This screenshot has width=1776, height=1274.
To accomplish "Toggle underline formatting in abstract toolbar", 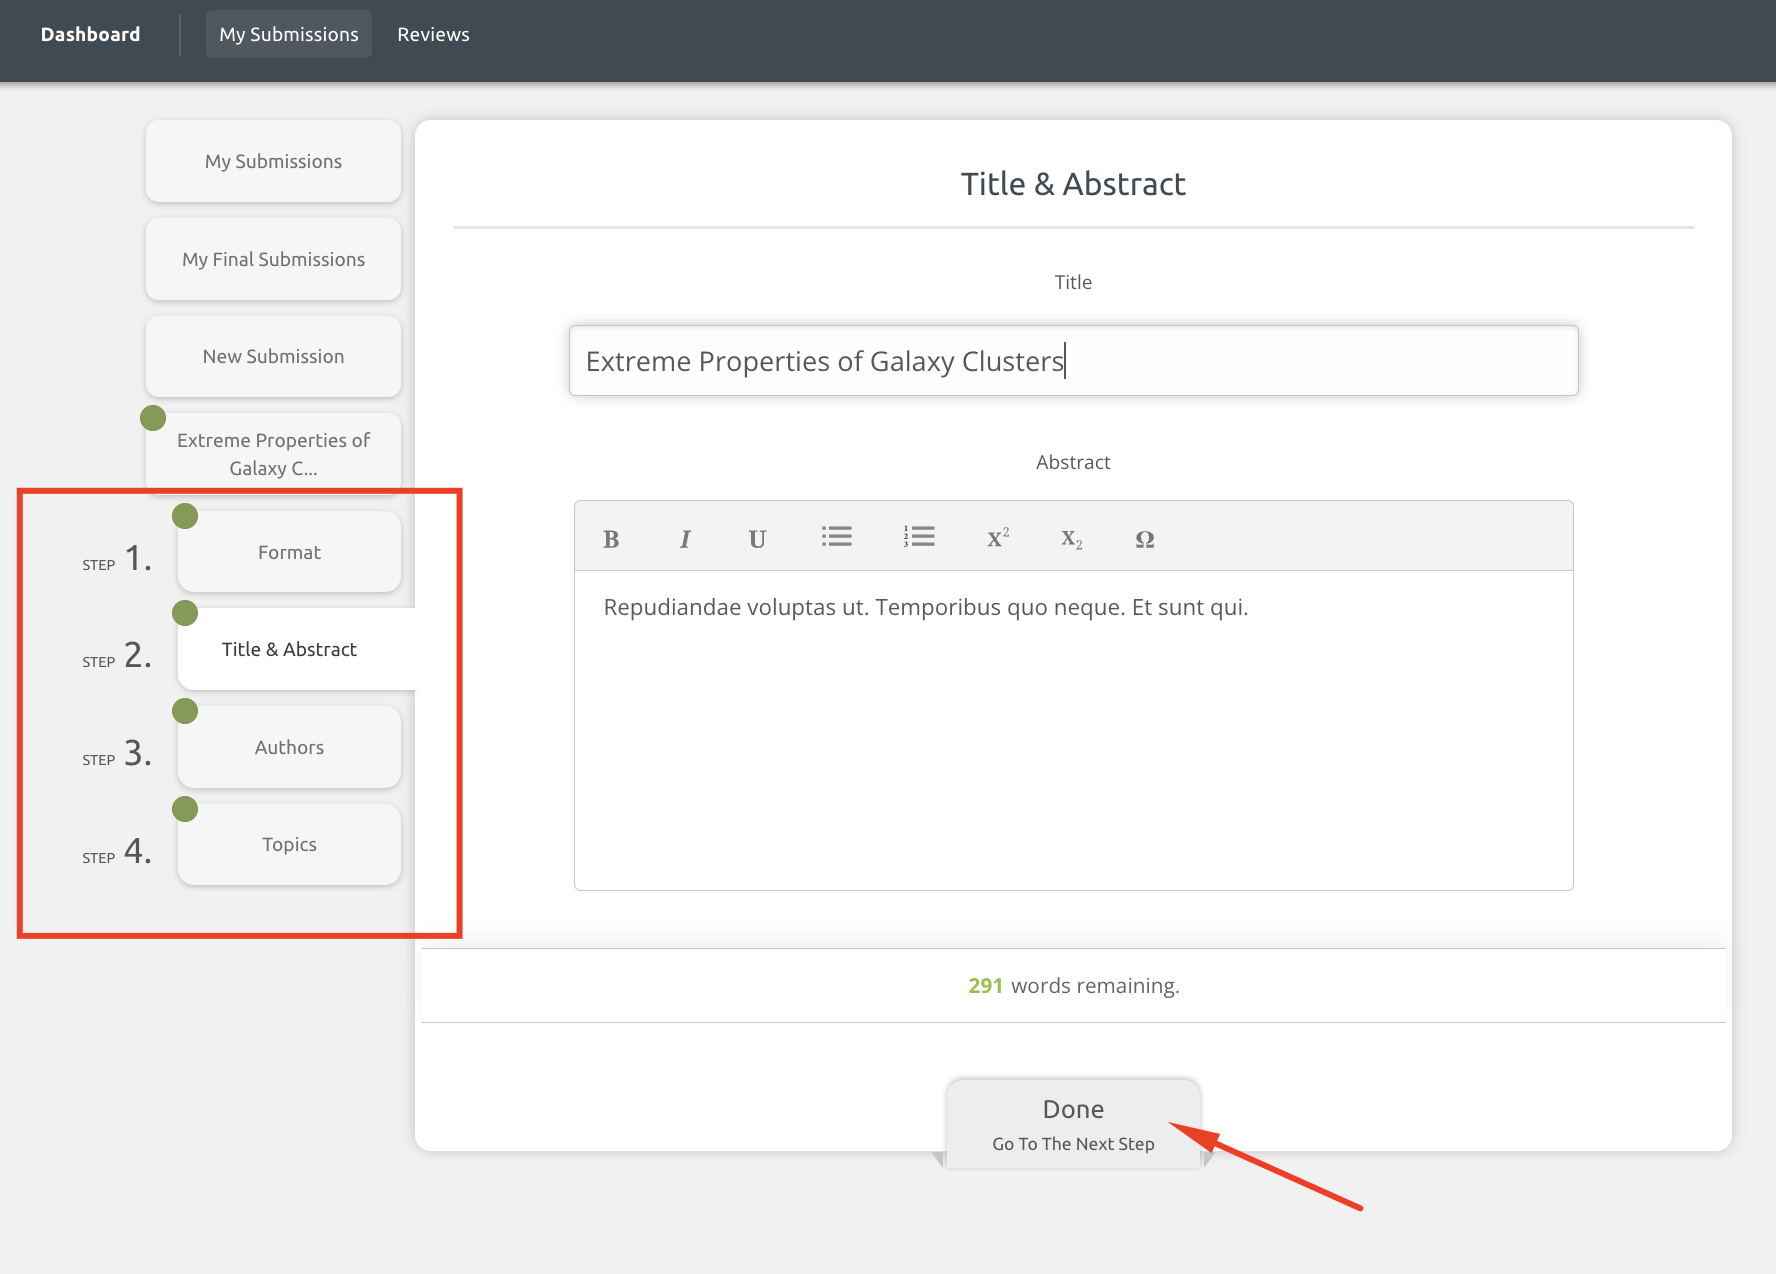I will (x=757, y=539).
